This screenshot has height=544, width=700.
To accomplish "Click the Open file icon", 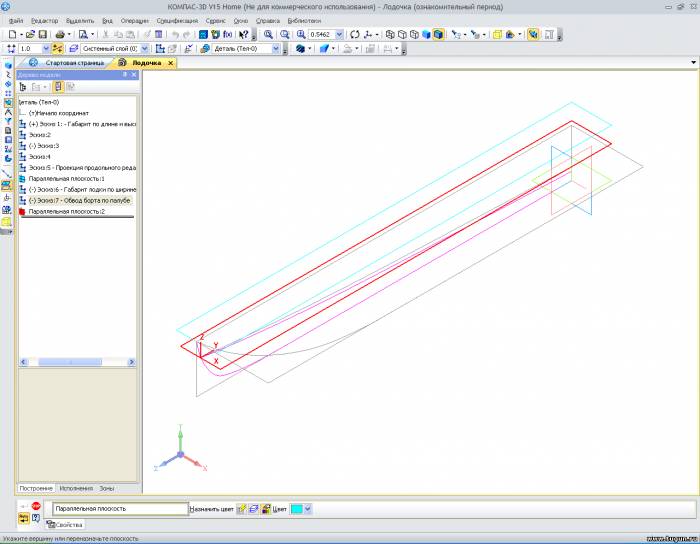I will [30, 34].
